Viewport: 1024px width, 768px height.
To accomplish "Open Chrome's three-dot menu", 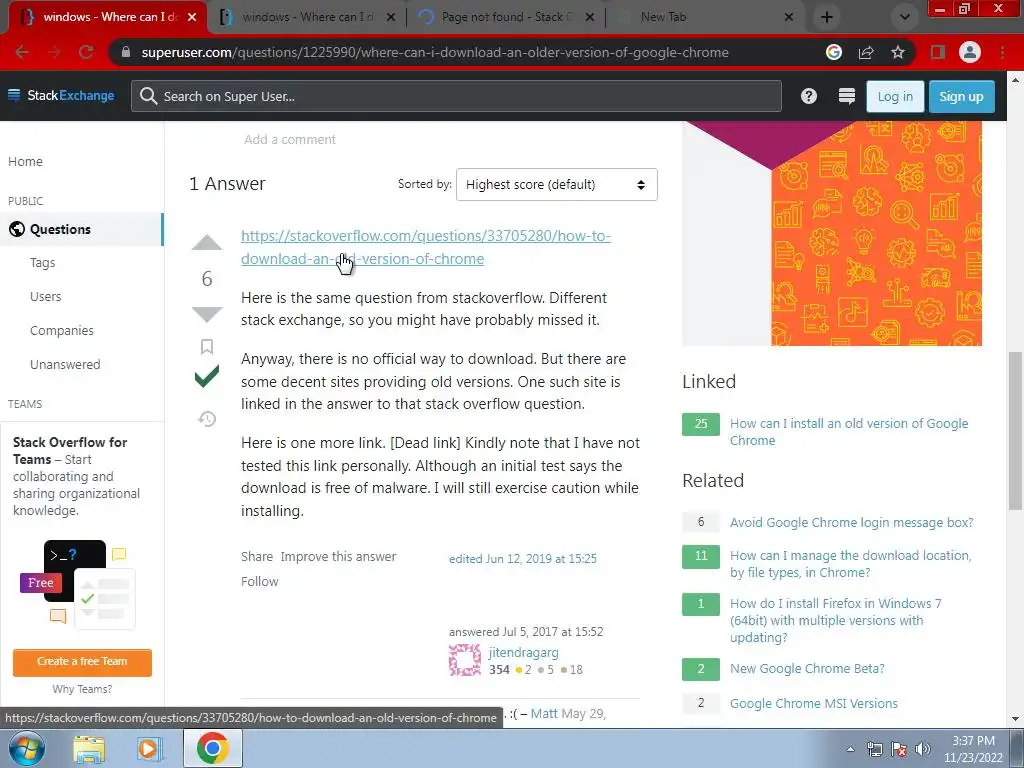I will [x=1002, y=52].
